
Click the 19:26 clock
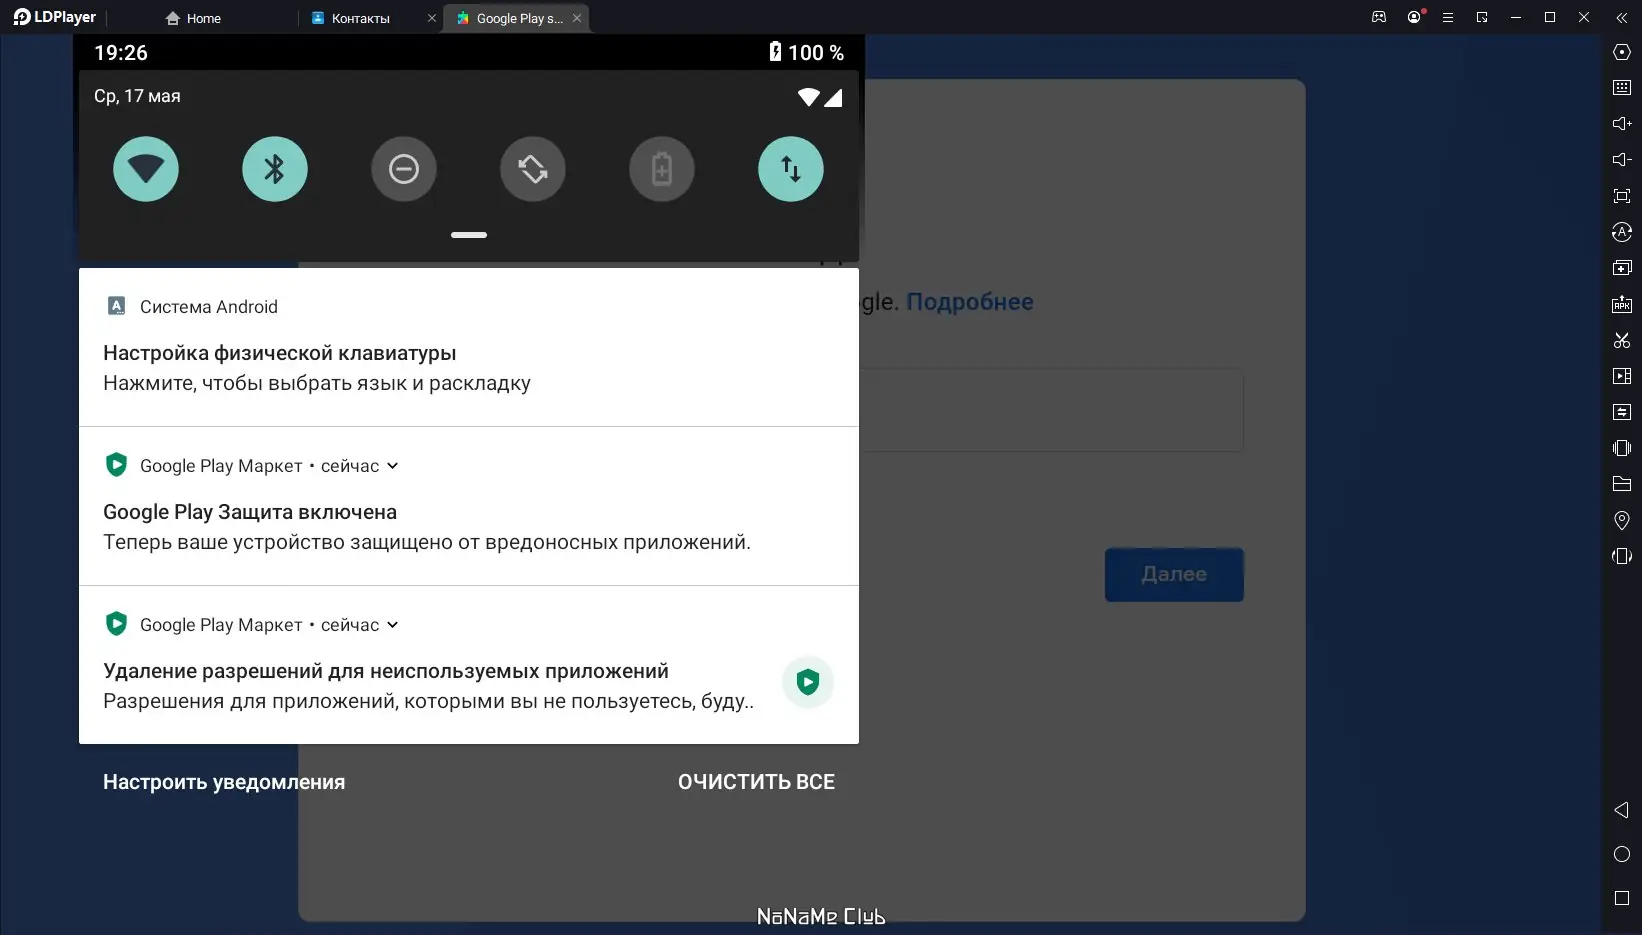tap(121, 53)
